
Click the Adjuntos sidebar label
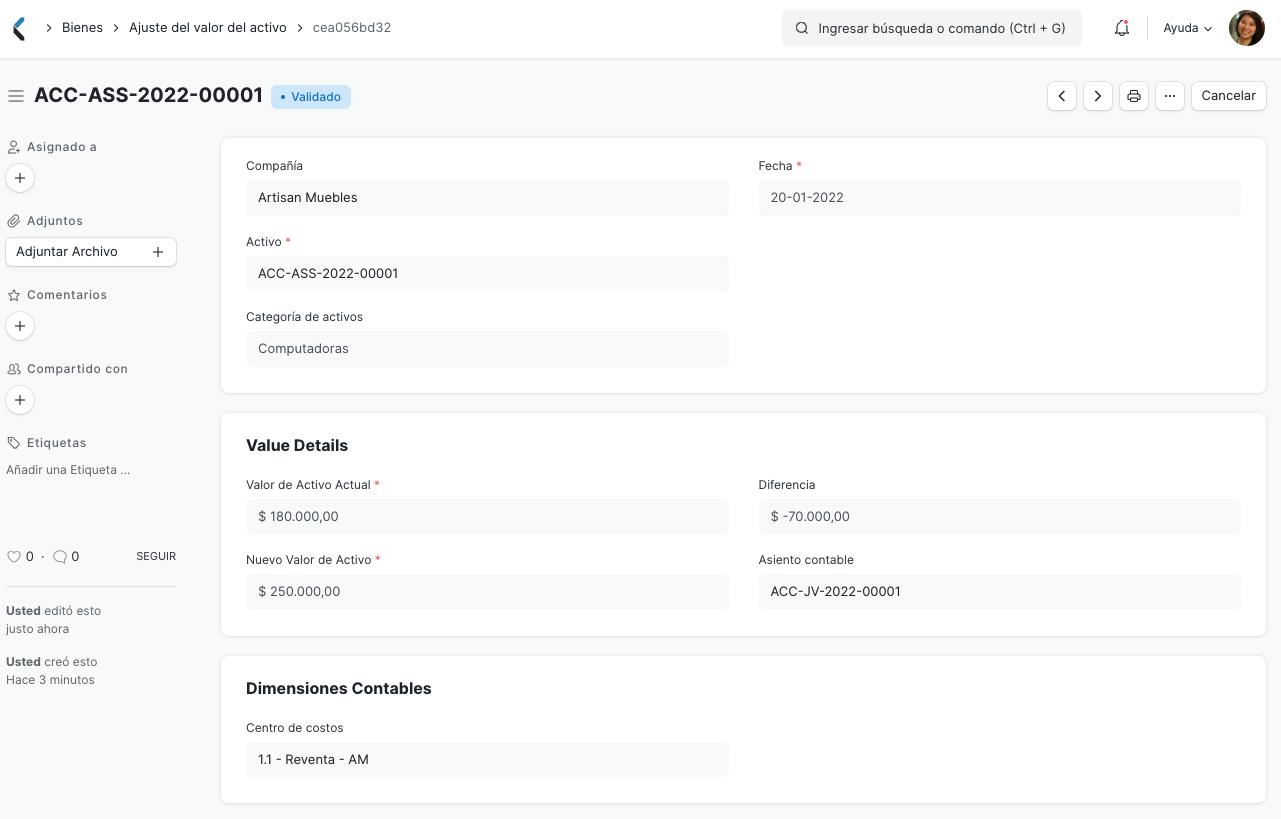[55, 221]
